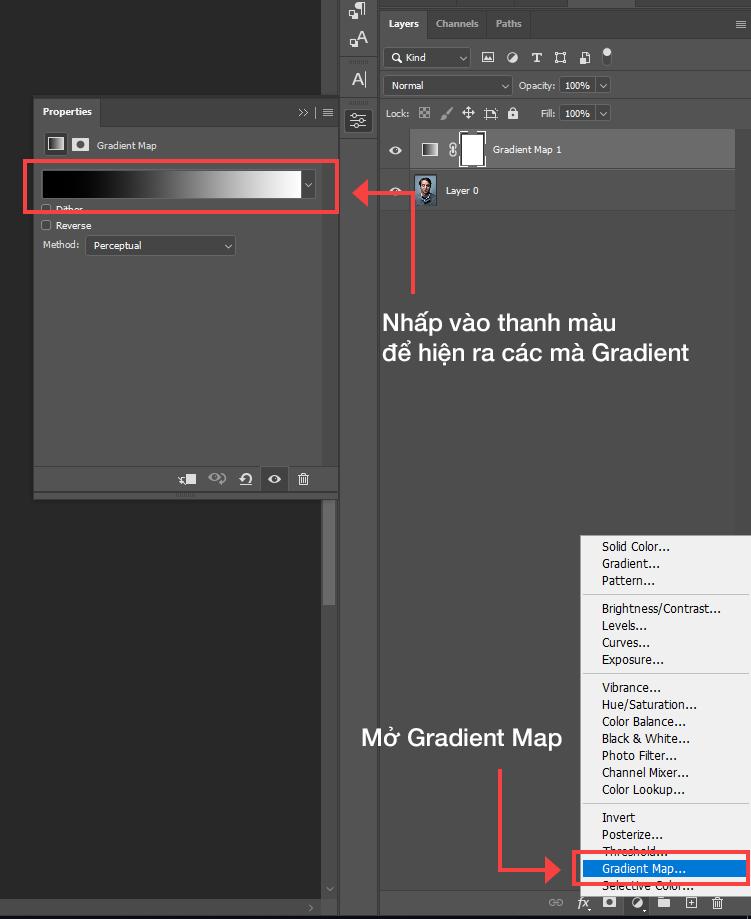Create a new layer group
Image resolution: width=751 pixels, height=919 pixels.
pyautogui.click(x=664, y=903)
